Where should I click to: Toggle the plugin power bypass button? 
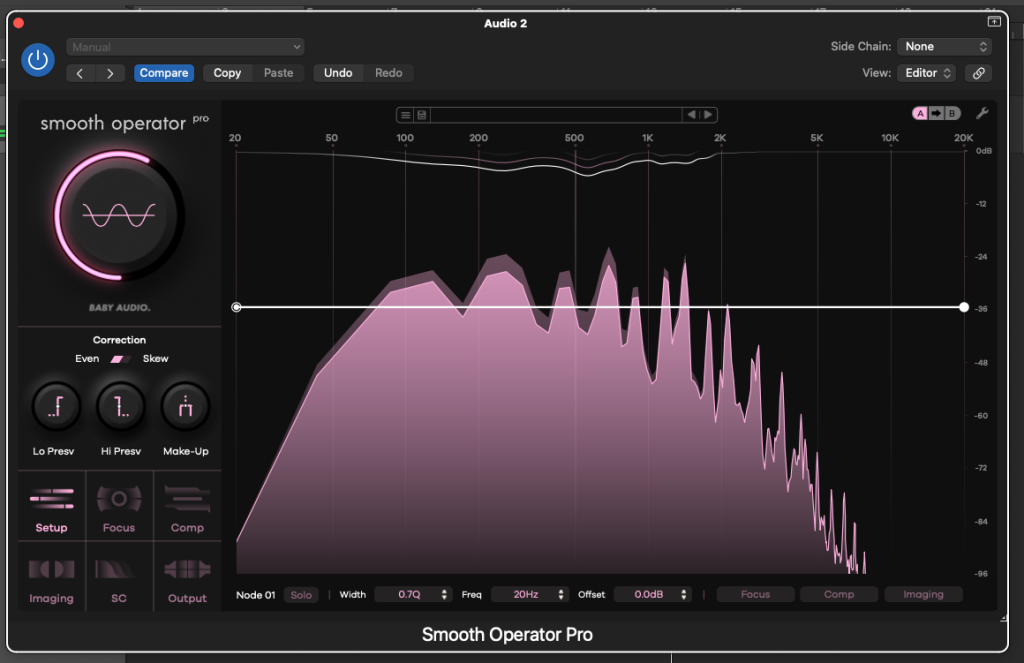pos(38,60)
